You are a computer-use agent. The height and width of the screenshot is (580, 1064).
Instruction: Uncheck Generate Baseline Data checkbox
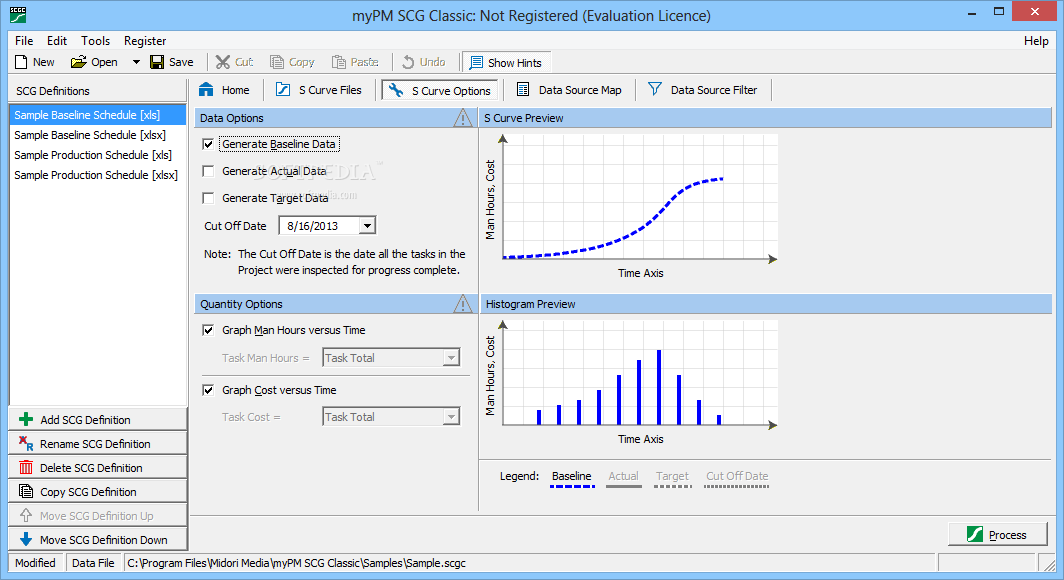(208, 144)
